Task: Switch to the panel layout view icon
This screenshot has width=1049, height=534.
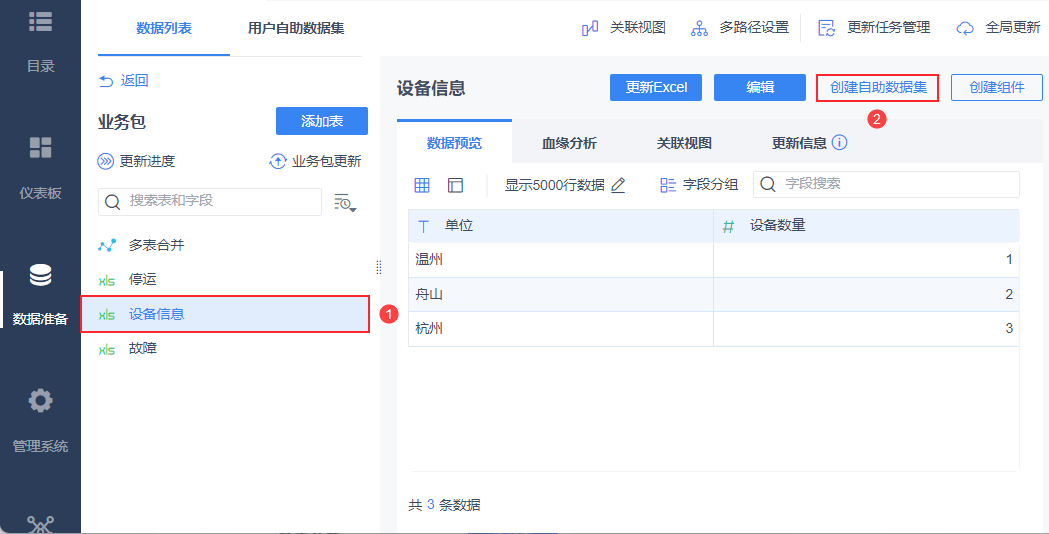Action: (x=456, y=185)
